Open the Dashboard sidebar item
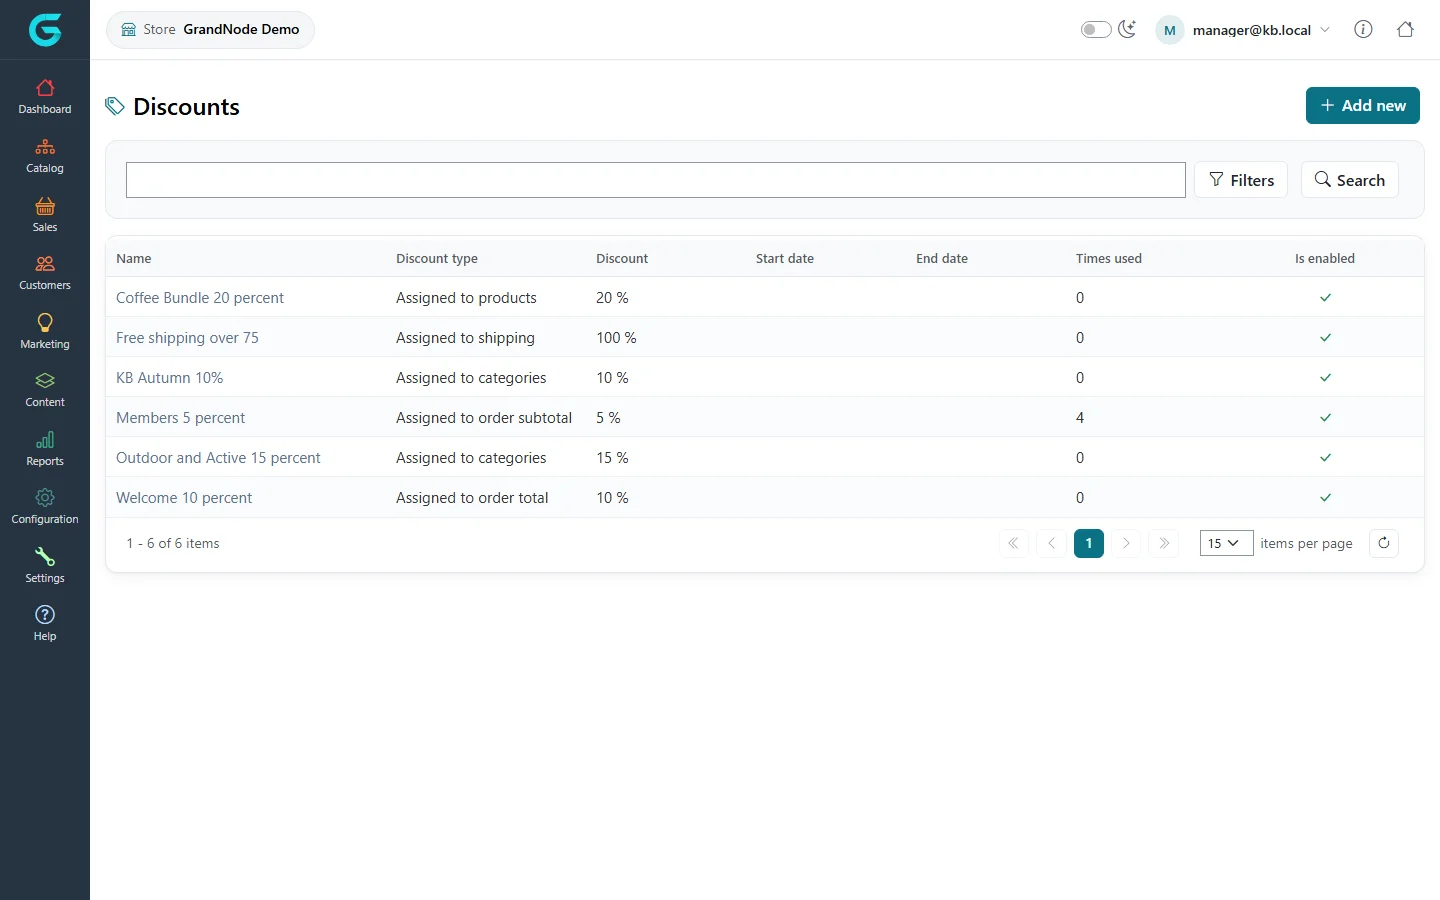Screen dimensions: 1440x900 click(x=45, y=97)
